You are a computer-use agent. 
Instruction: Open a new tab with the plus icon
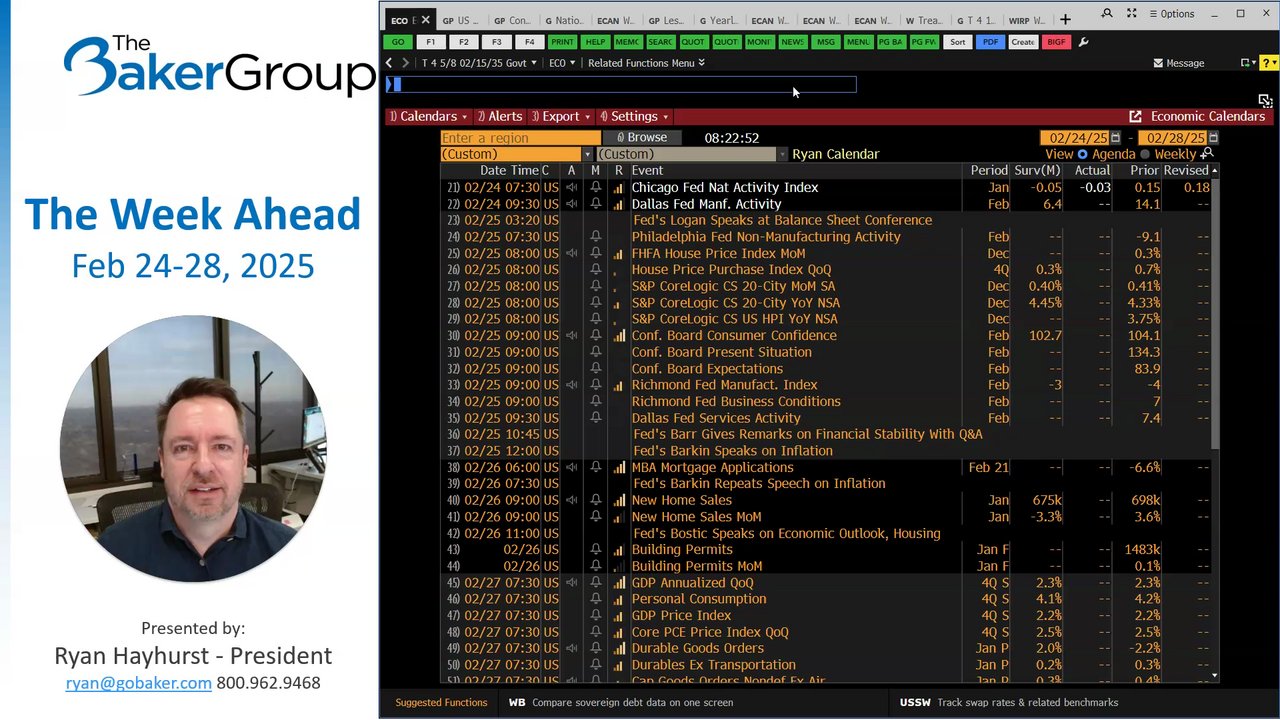click(1065, 19)
